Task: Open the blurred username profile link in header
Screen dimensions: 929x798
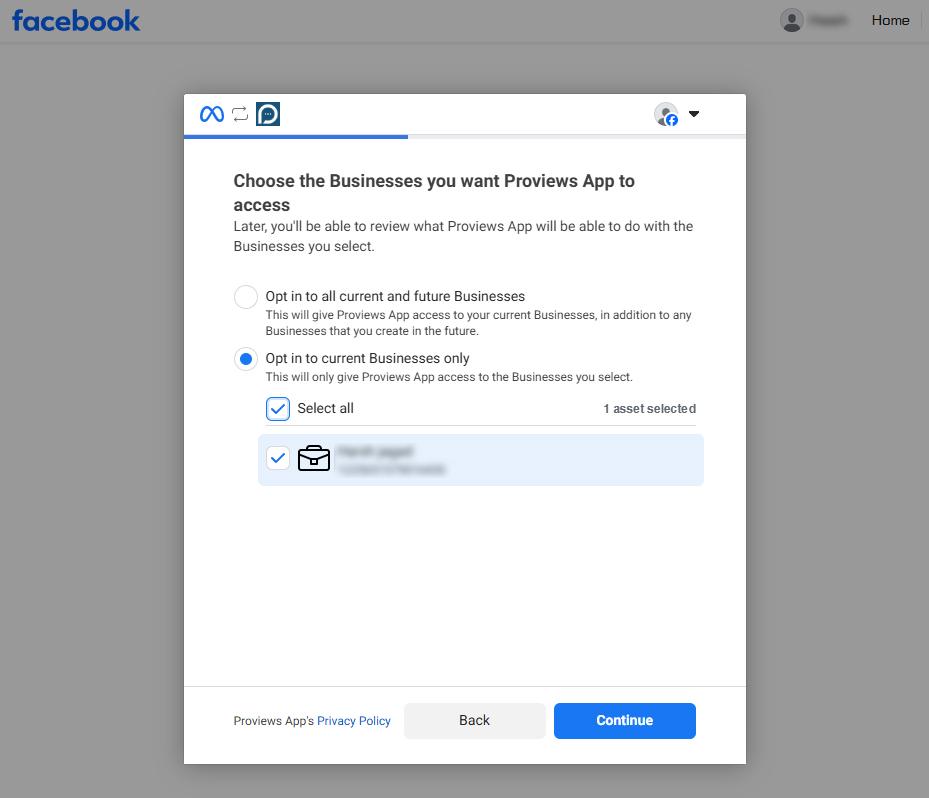Action: (x=828, y=21)
